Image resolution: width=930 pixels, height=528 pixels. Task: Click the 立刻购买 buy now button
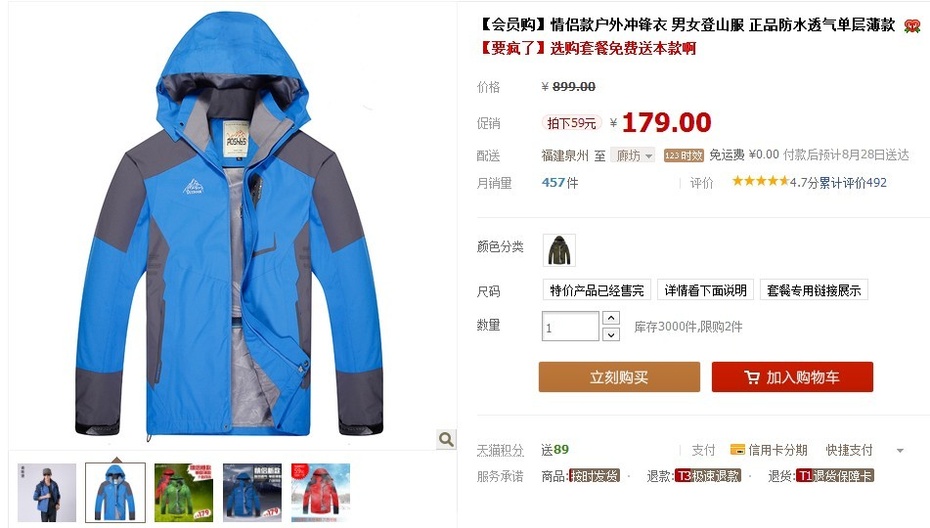click(619, 377)
